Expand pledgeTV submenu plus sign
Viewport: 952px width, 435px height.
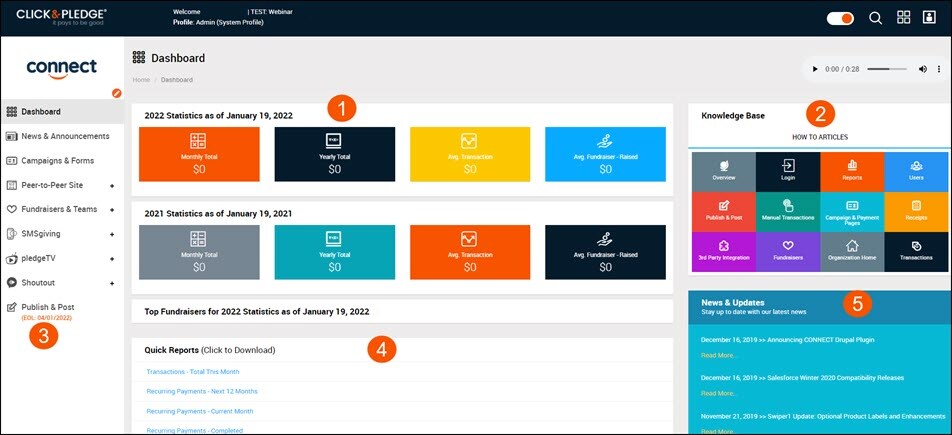point(112,259)
